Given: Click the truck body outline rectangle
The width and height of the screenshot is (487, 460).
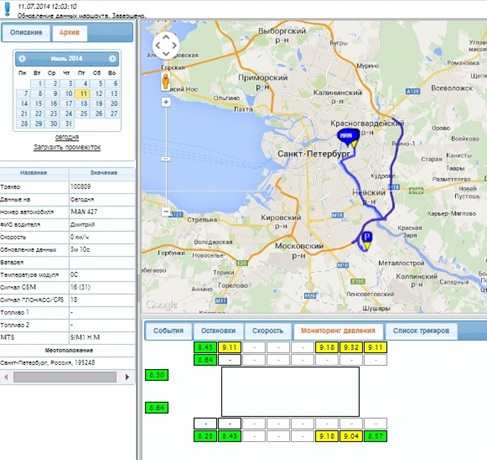Looking at the screenshot, I should click(290, 392).
